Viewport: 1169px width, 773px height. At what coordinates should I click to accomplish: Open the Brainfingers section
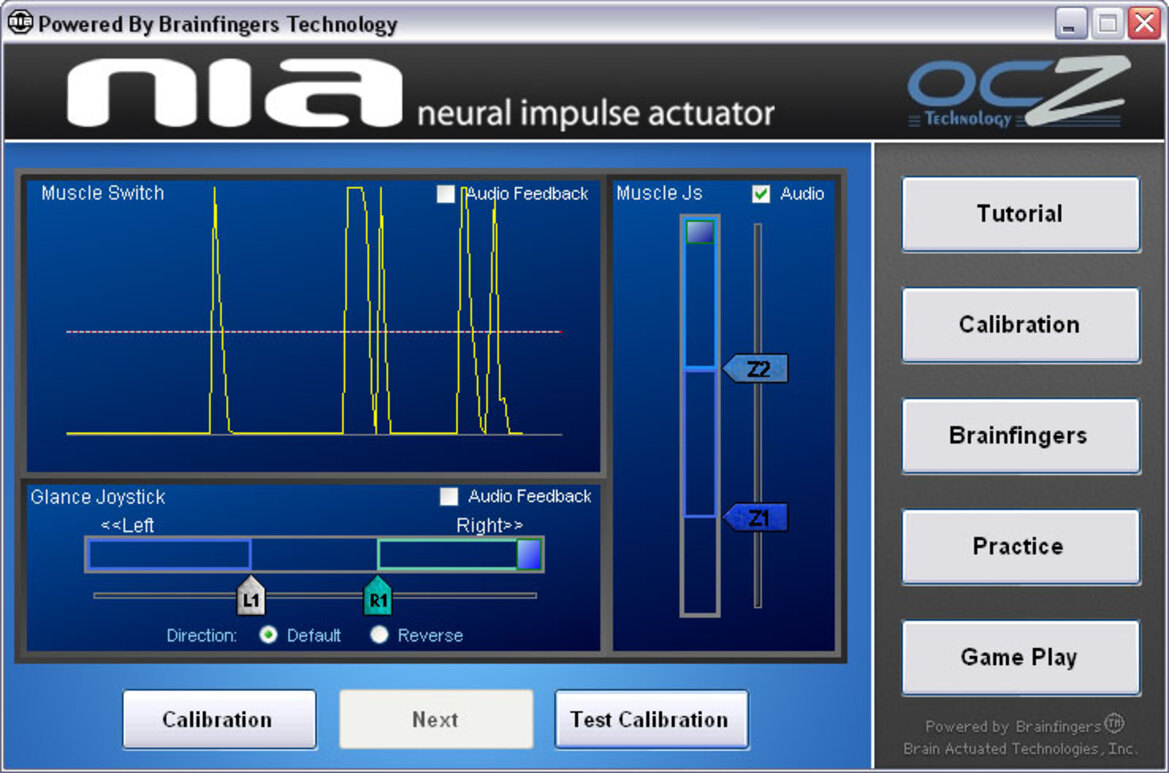(x=1020, y=435)
